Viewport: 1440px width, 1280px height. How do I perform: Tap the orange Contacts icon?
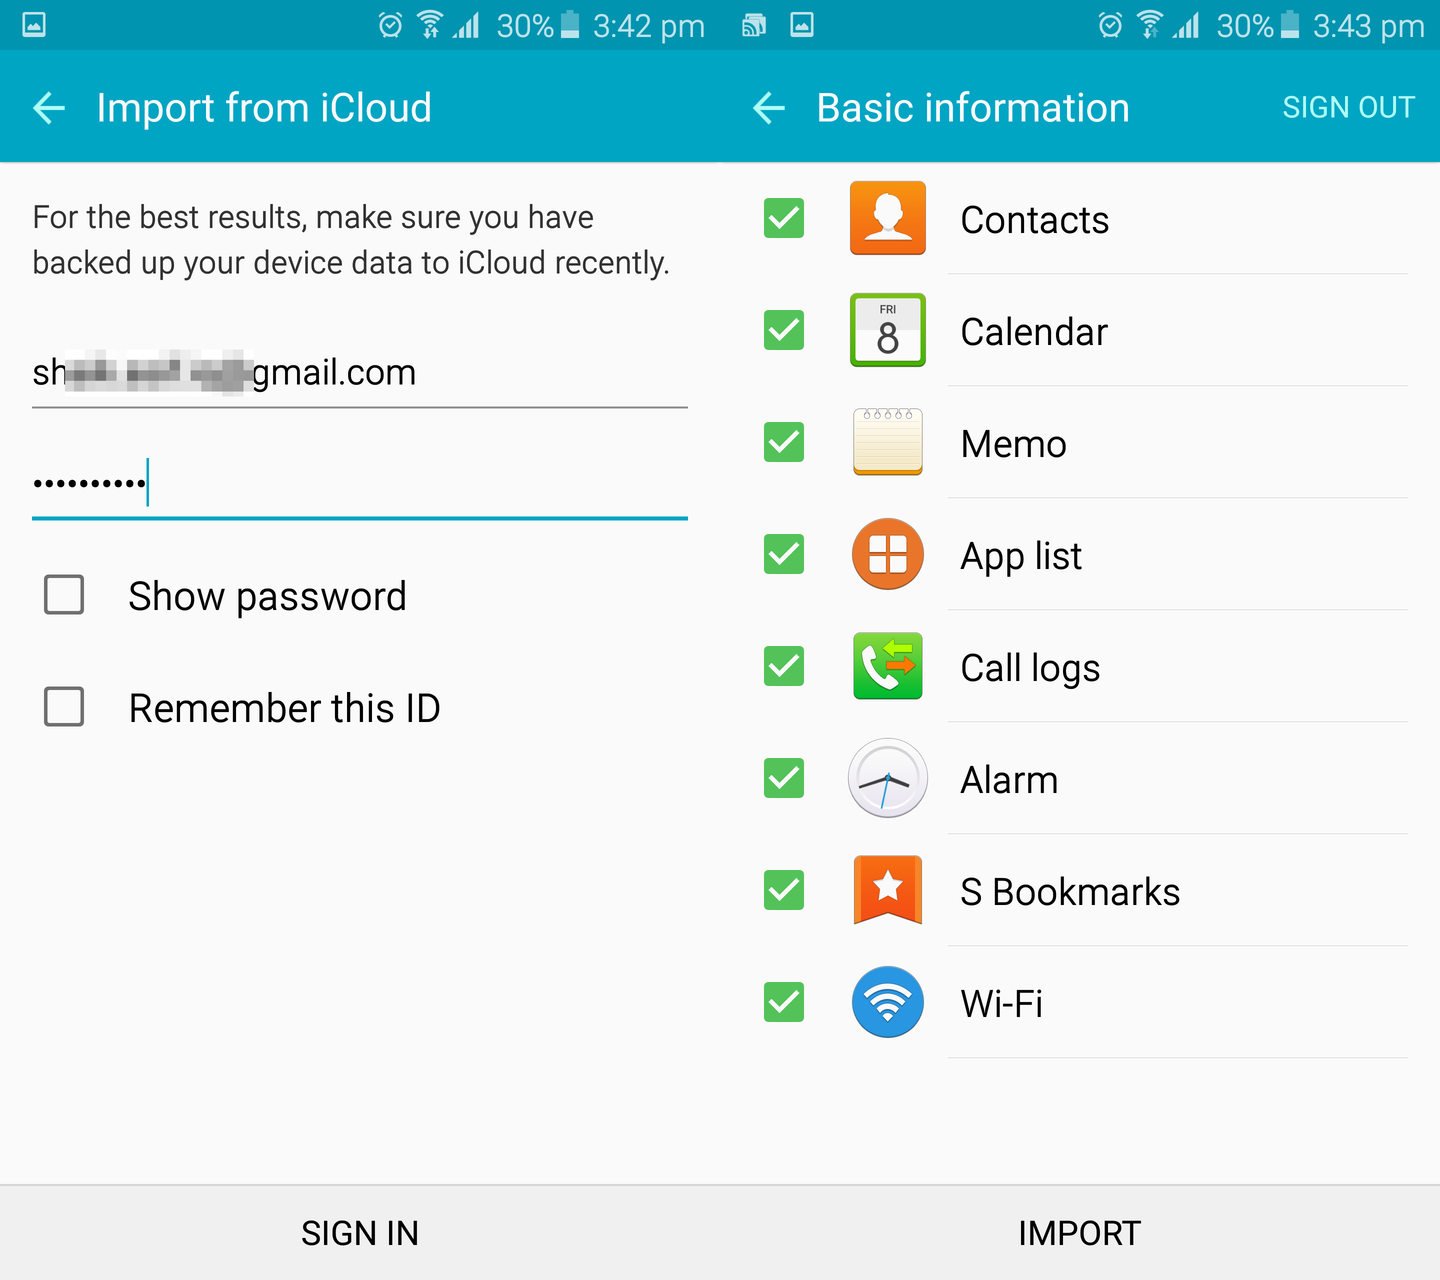(x=887, y=219)
